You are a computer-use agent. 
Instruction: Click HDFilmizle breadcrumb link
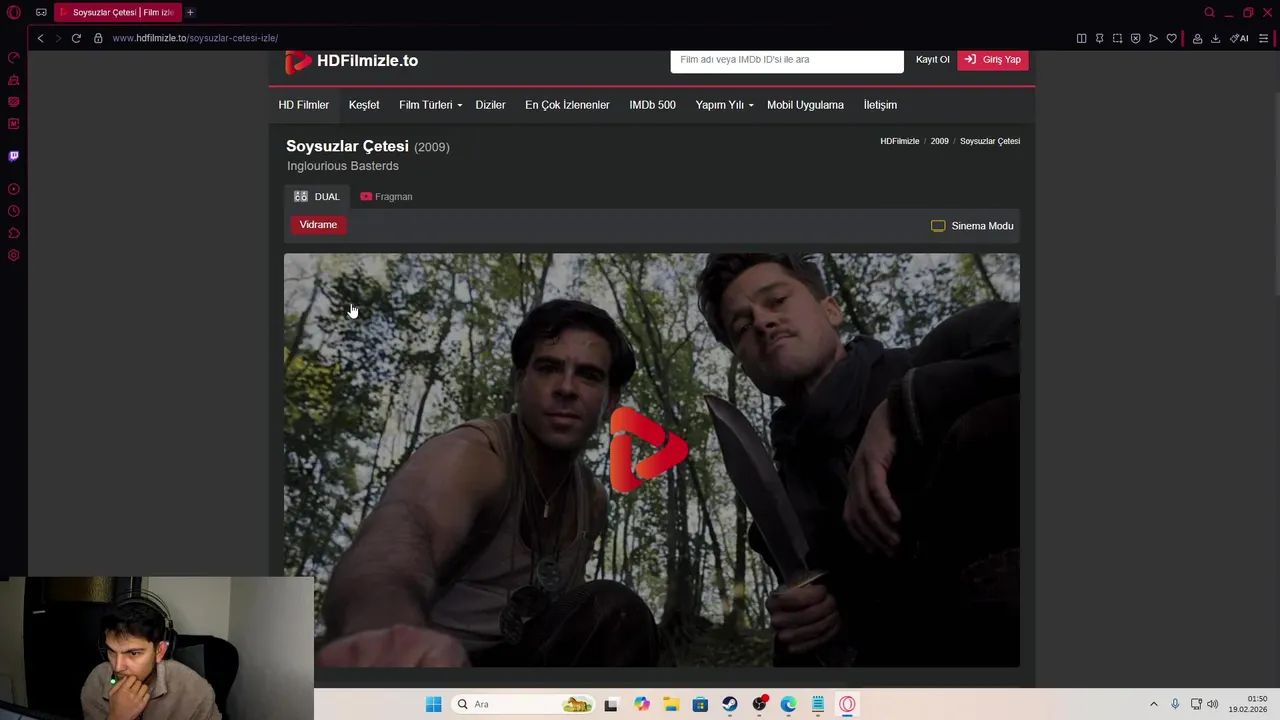point(899,141)
